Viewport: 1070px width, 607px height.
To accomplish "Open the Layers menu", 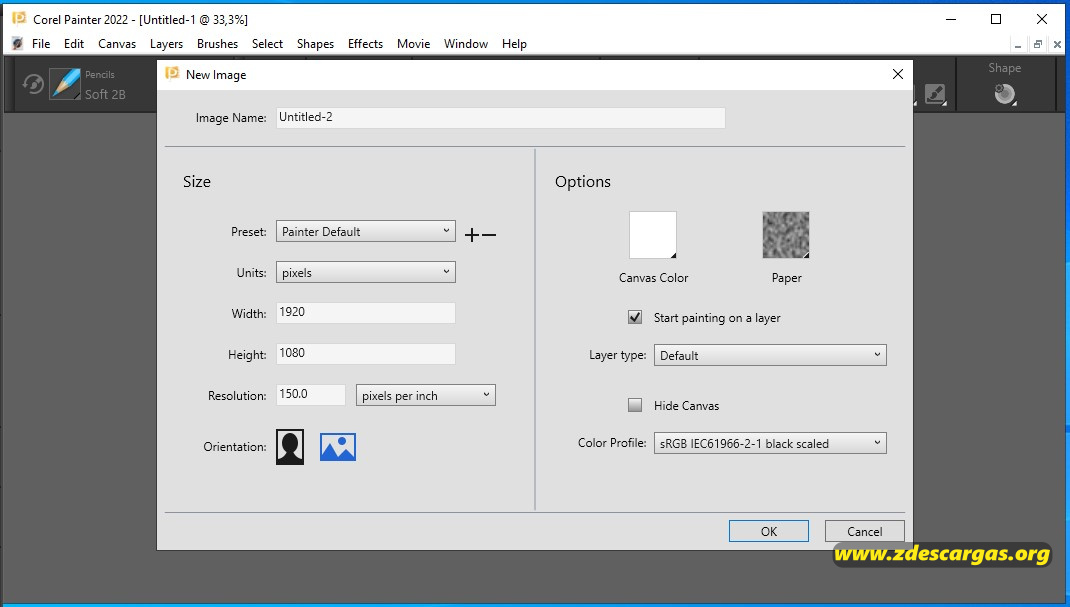I will [x=167, y=44].
